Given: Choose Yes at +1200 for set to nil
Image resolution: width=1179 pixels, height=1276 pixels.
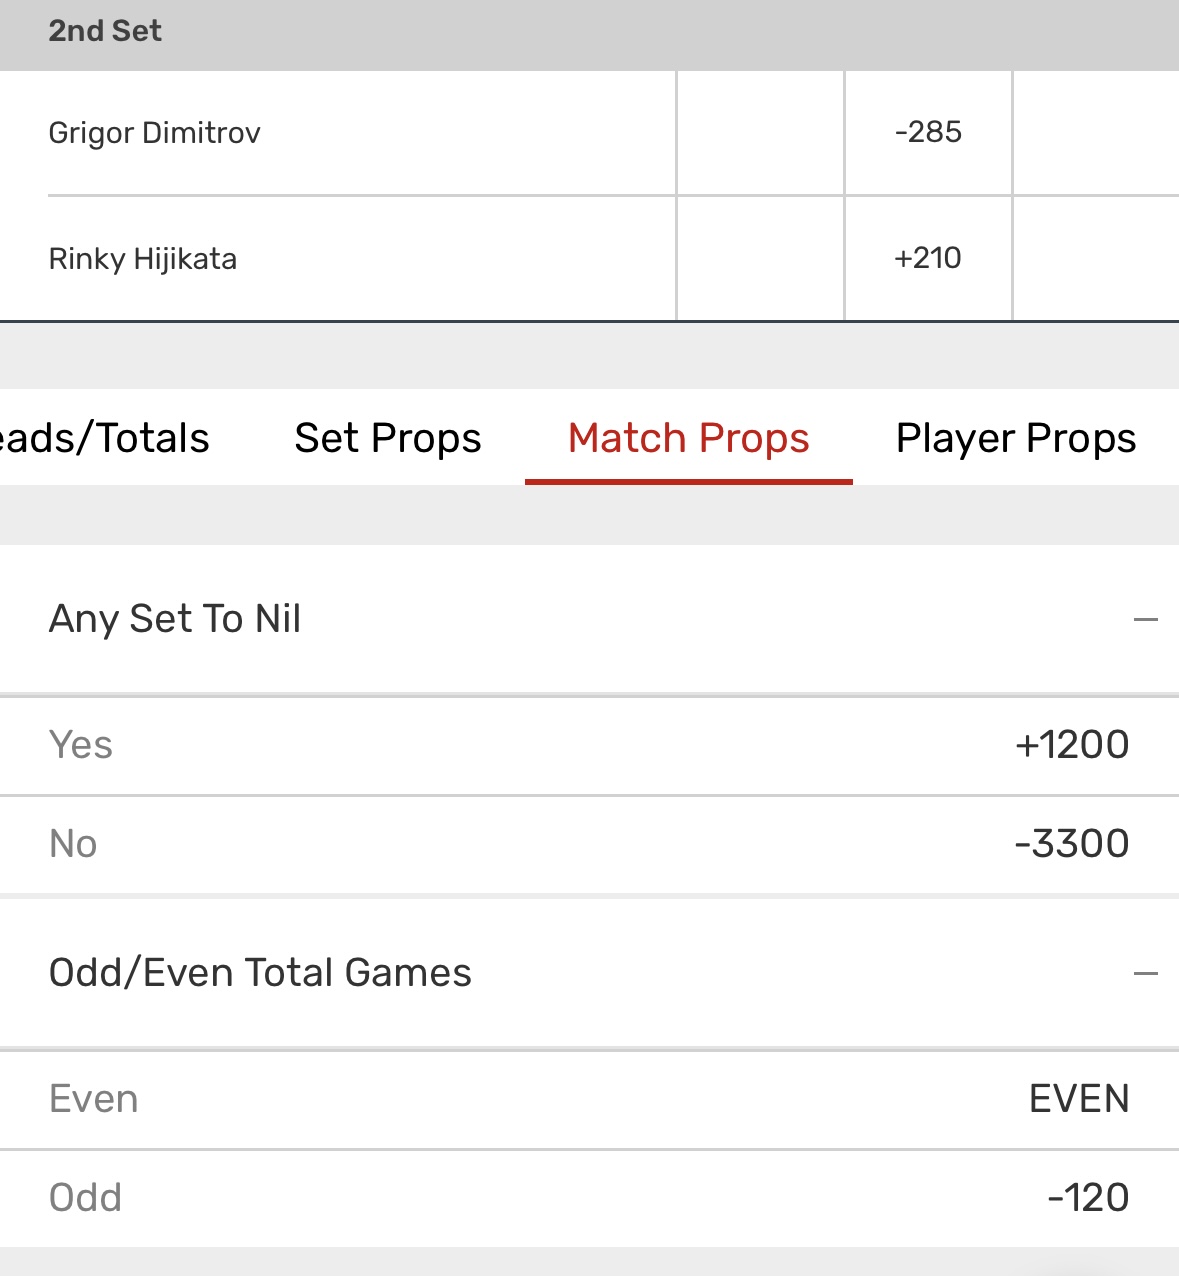Looking at the screenshot, I should (x=1071, y=745).
